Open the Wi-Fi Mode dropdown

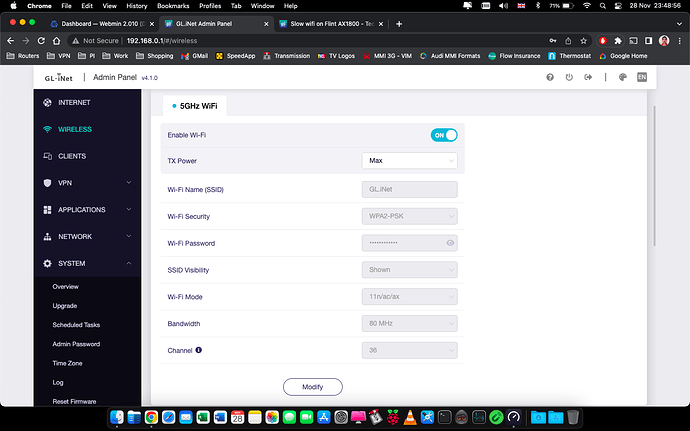click(409, 297)
